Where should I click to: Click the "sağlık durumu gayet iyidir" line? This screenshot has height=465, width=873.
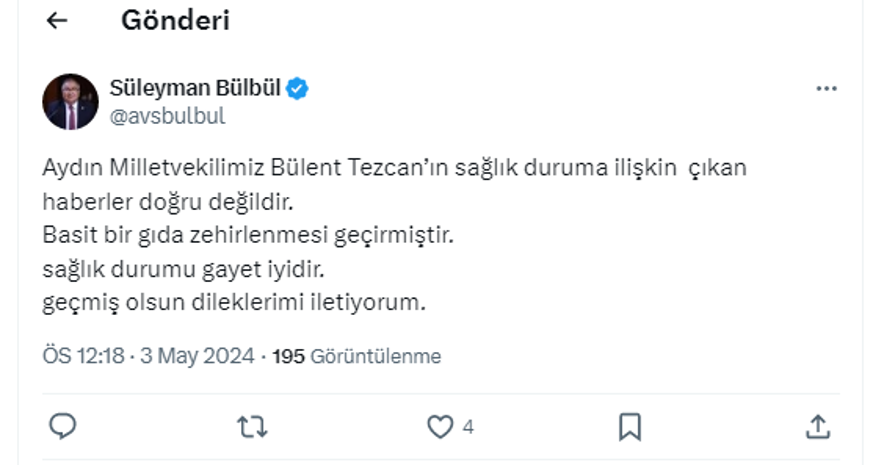click(x=184, y=269)
